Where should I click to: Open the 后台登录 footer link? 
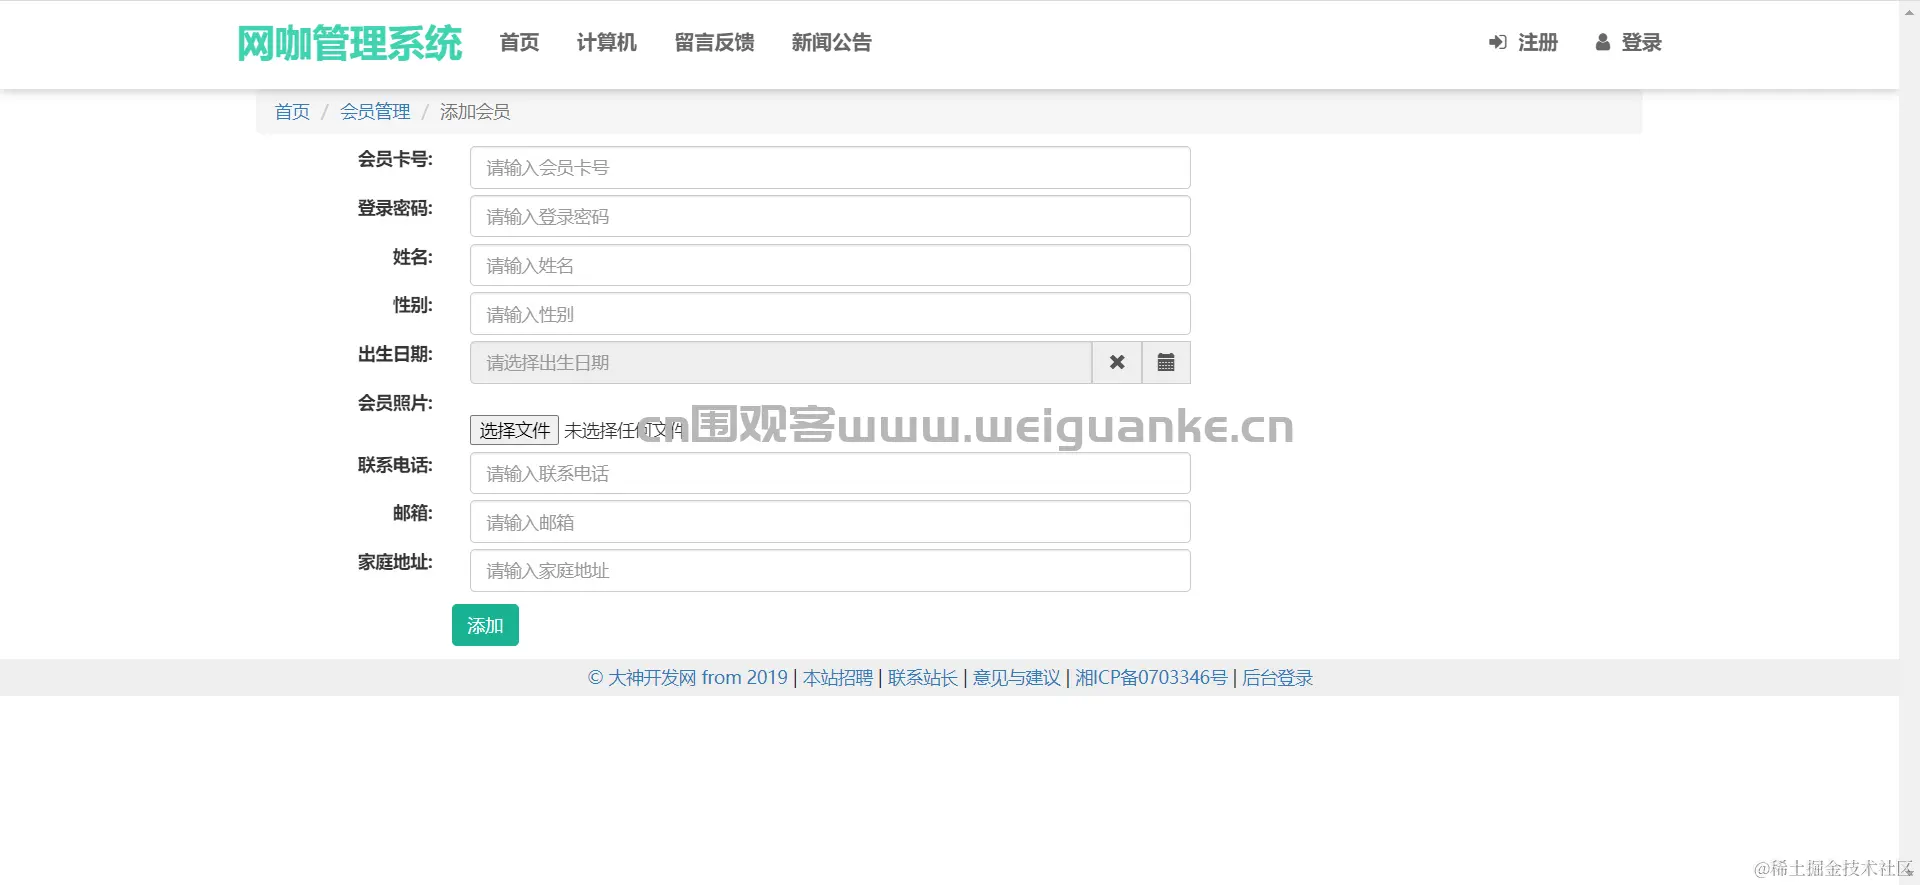pyautogui.click(x=1277, y=678)
